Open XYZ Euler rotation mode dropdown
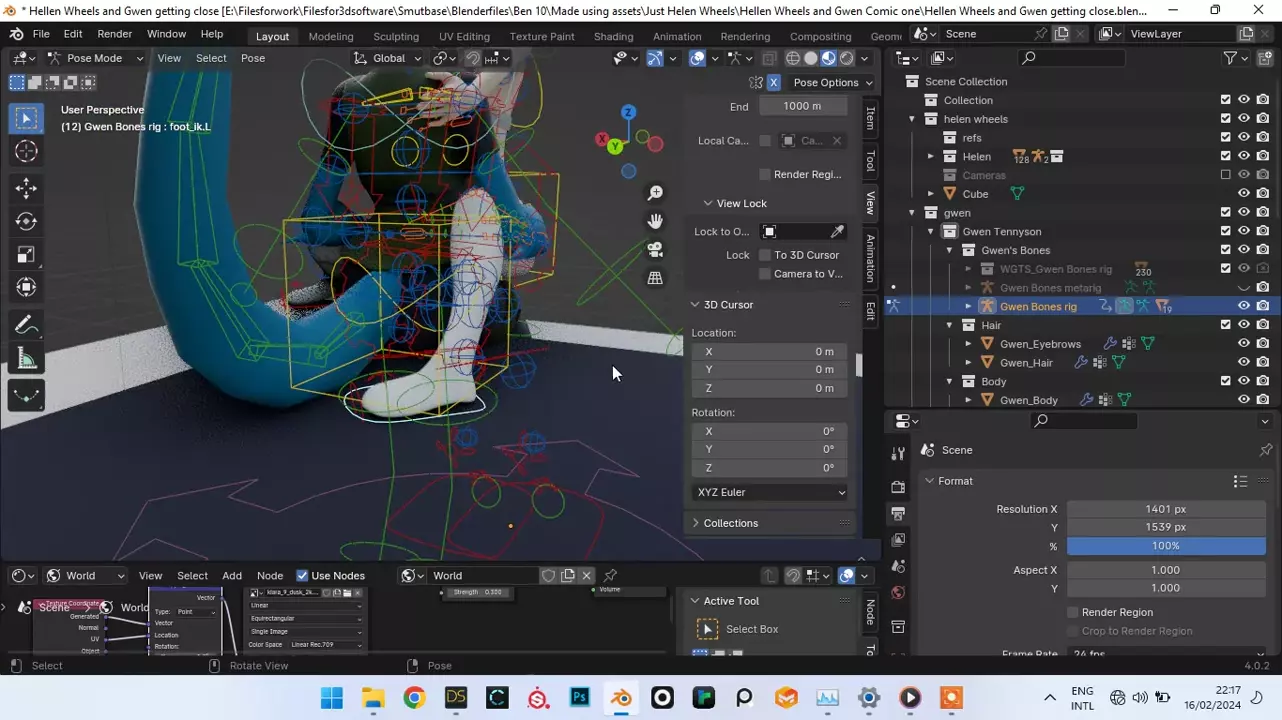Image resolution: width=1282 pixels, height=720 pixels. coord(770,493)
